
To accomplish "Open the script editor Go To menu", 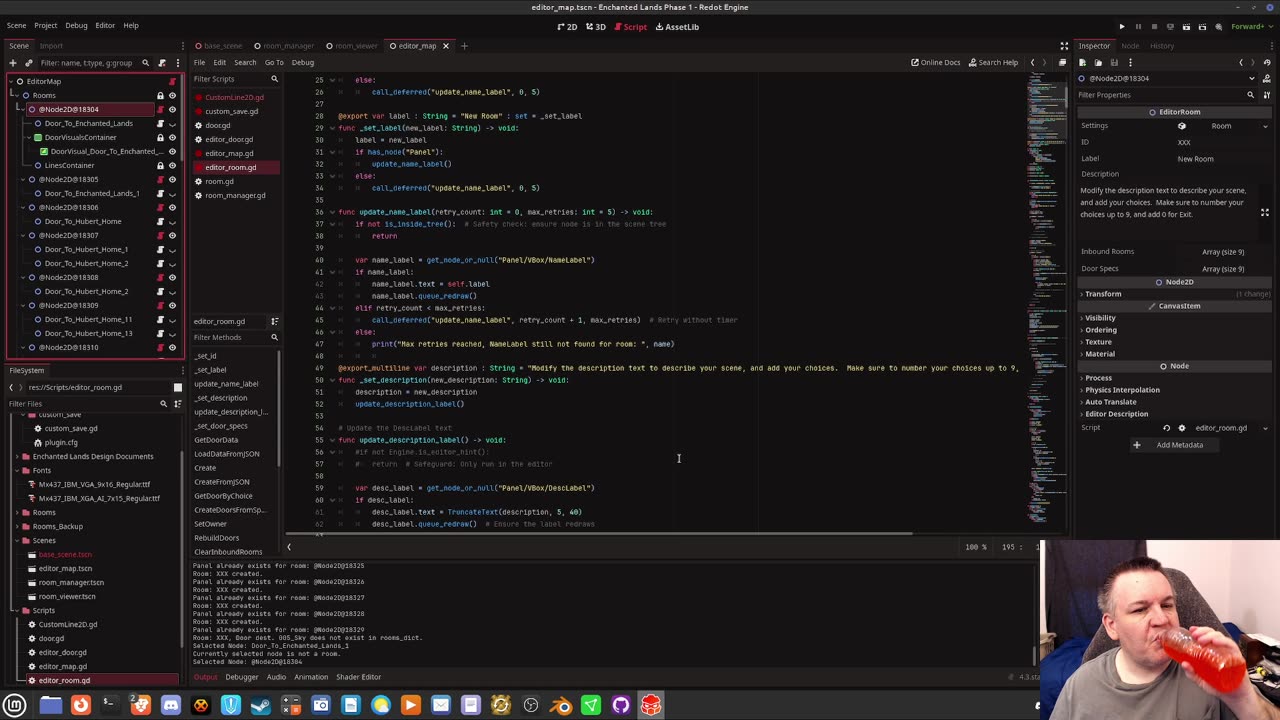I will pyautogui.click(x=274, y=62).
